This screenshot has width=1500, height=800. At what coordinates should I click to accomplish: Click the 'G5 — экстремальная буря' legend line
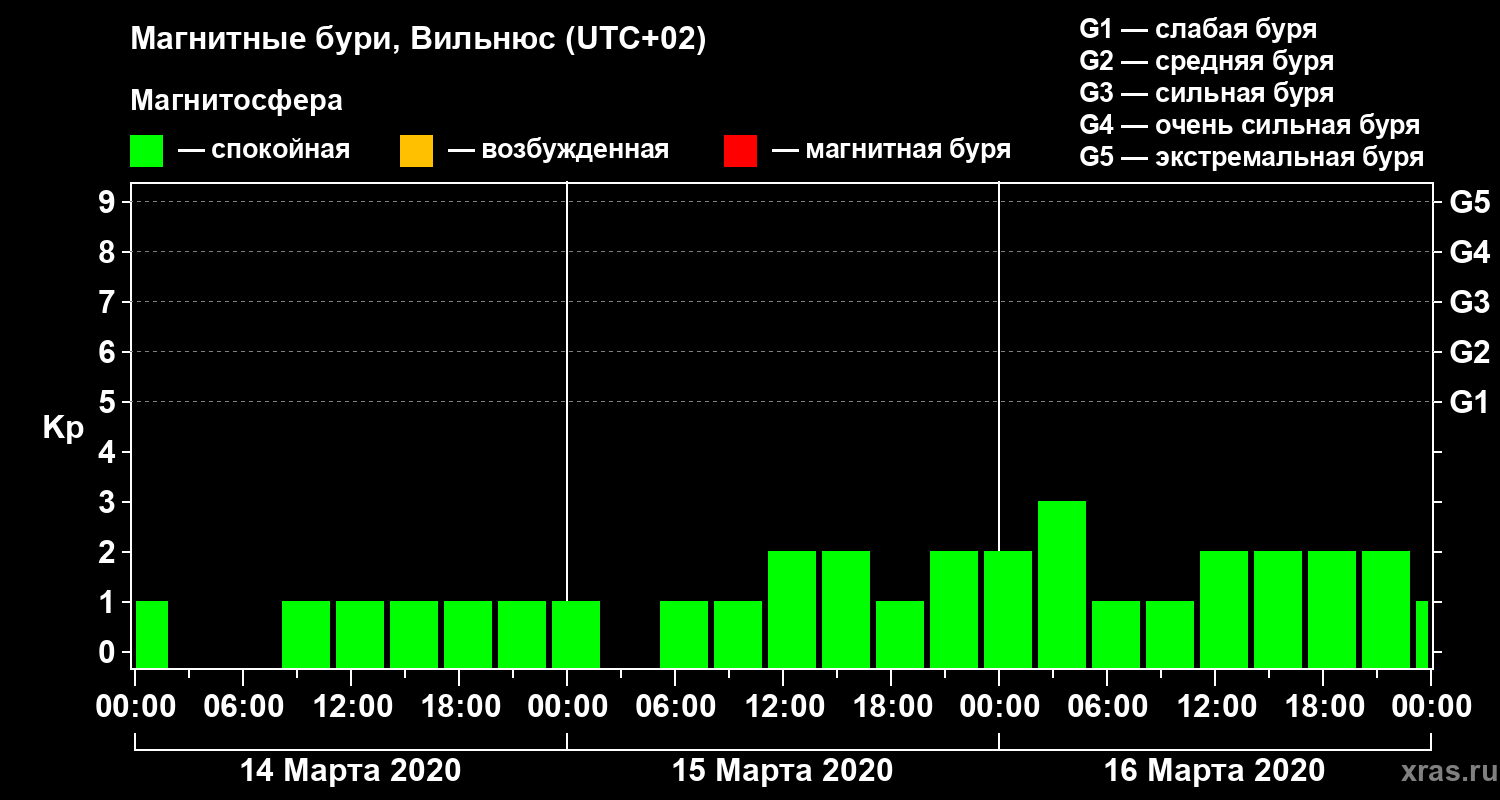click(1251, 158)
